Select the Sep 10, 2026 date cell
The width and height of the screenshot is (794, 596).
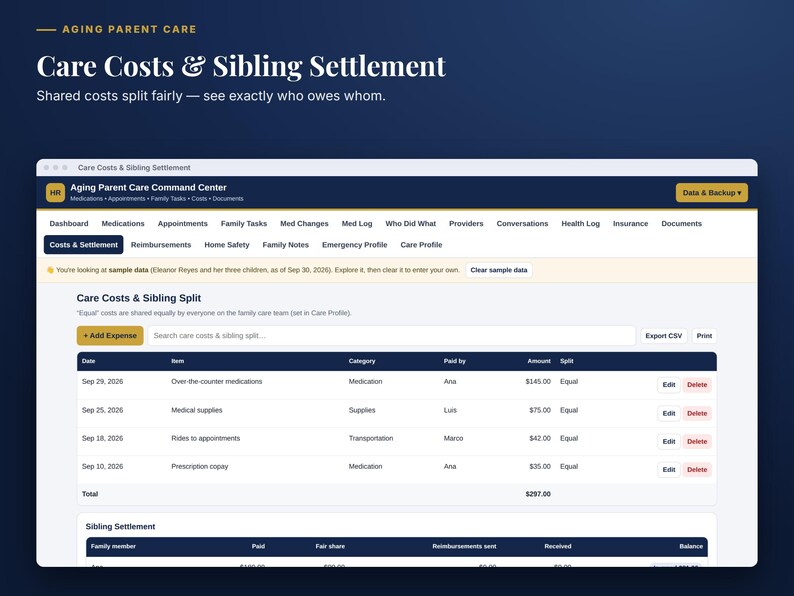tap(102, 466)
